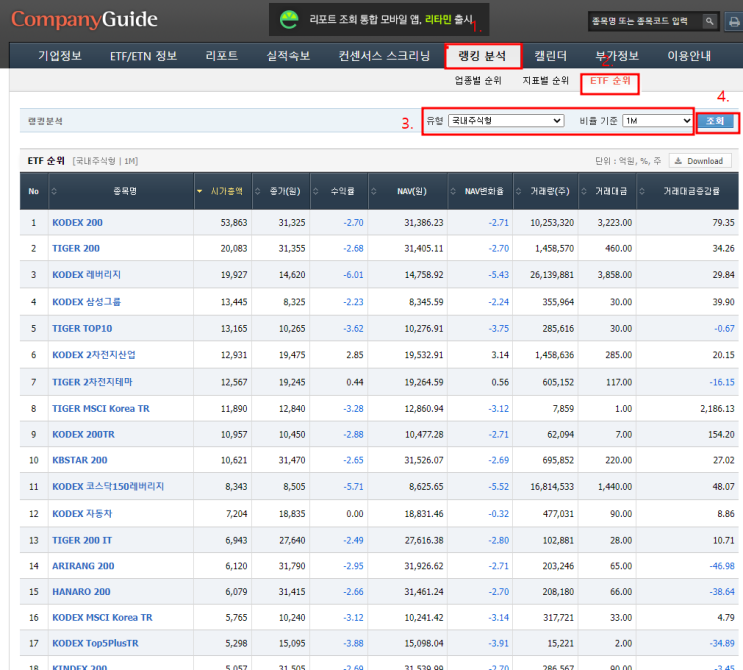Open TIGER 2차전지테마 link
Viewport: 743px width, 670px height.
92,382
